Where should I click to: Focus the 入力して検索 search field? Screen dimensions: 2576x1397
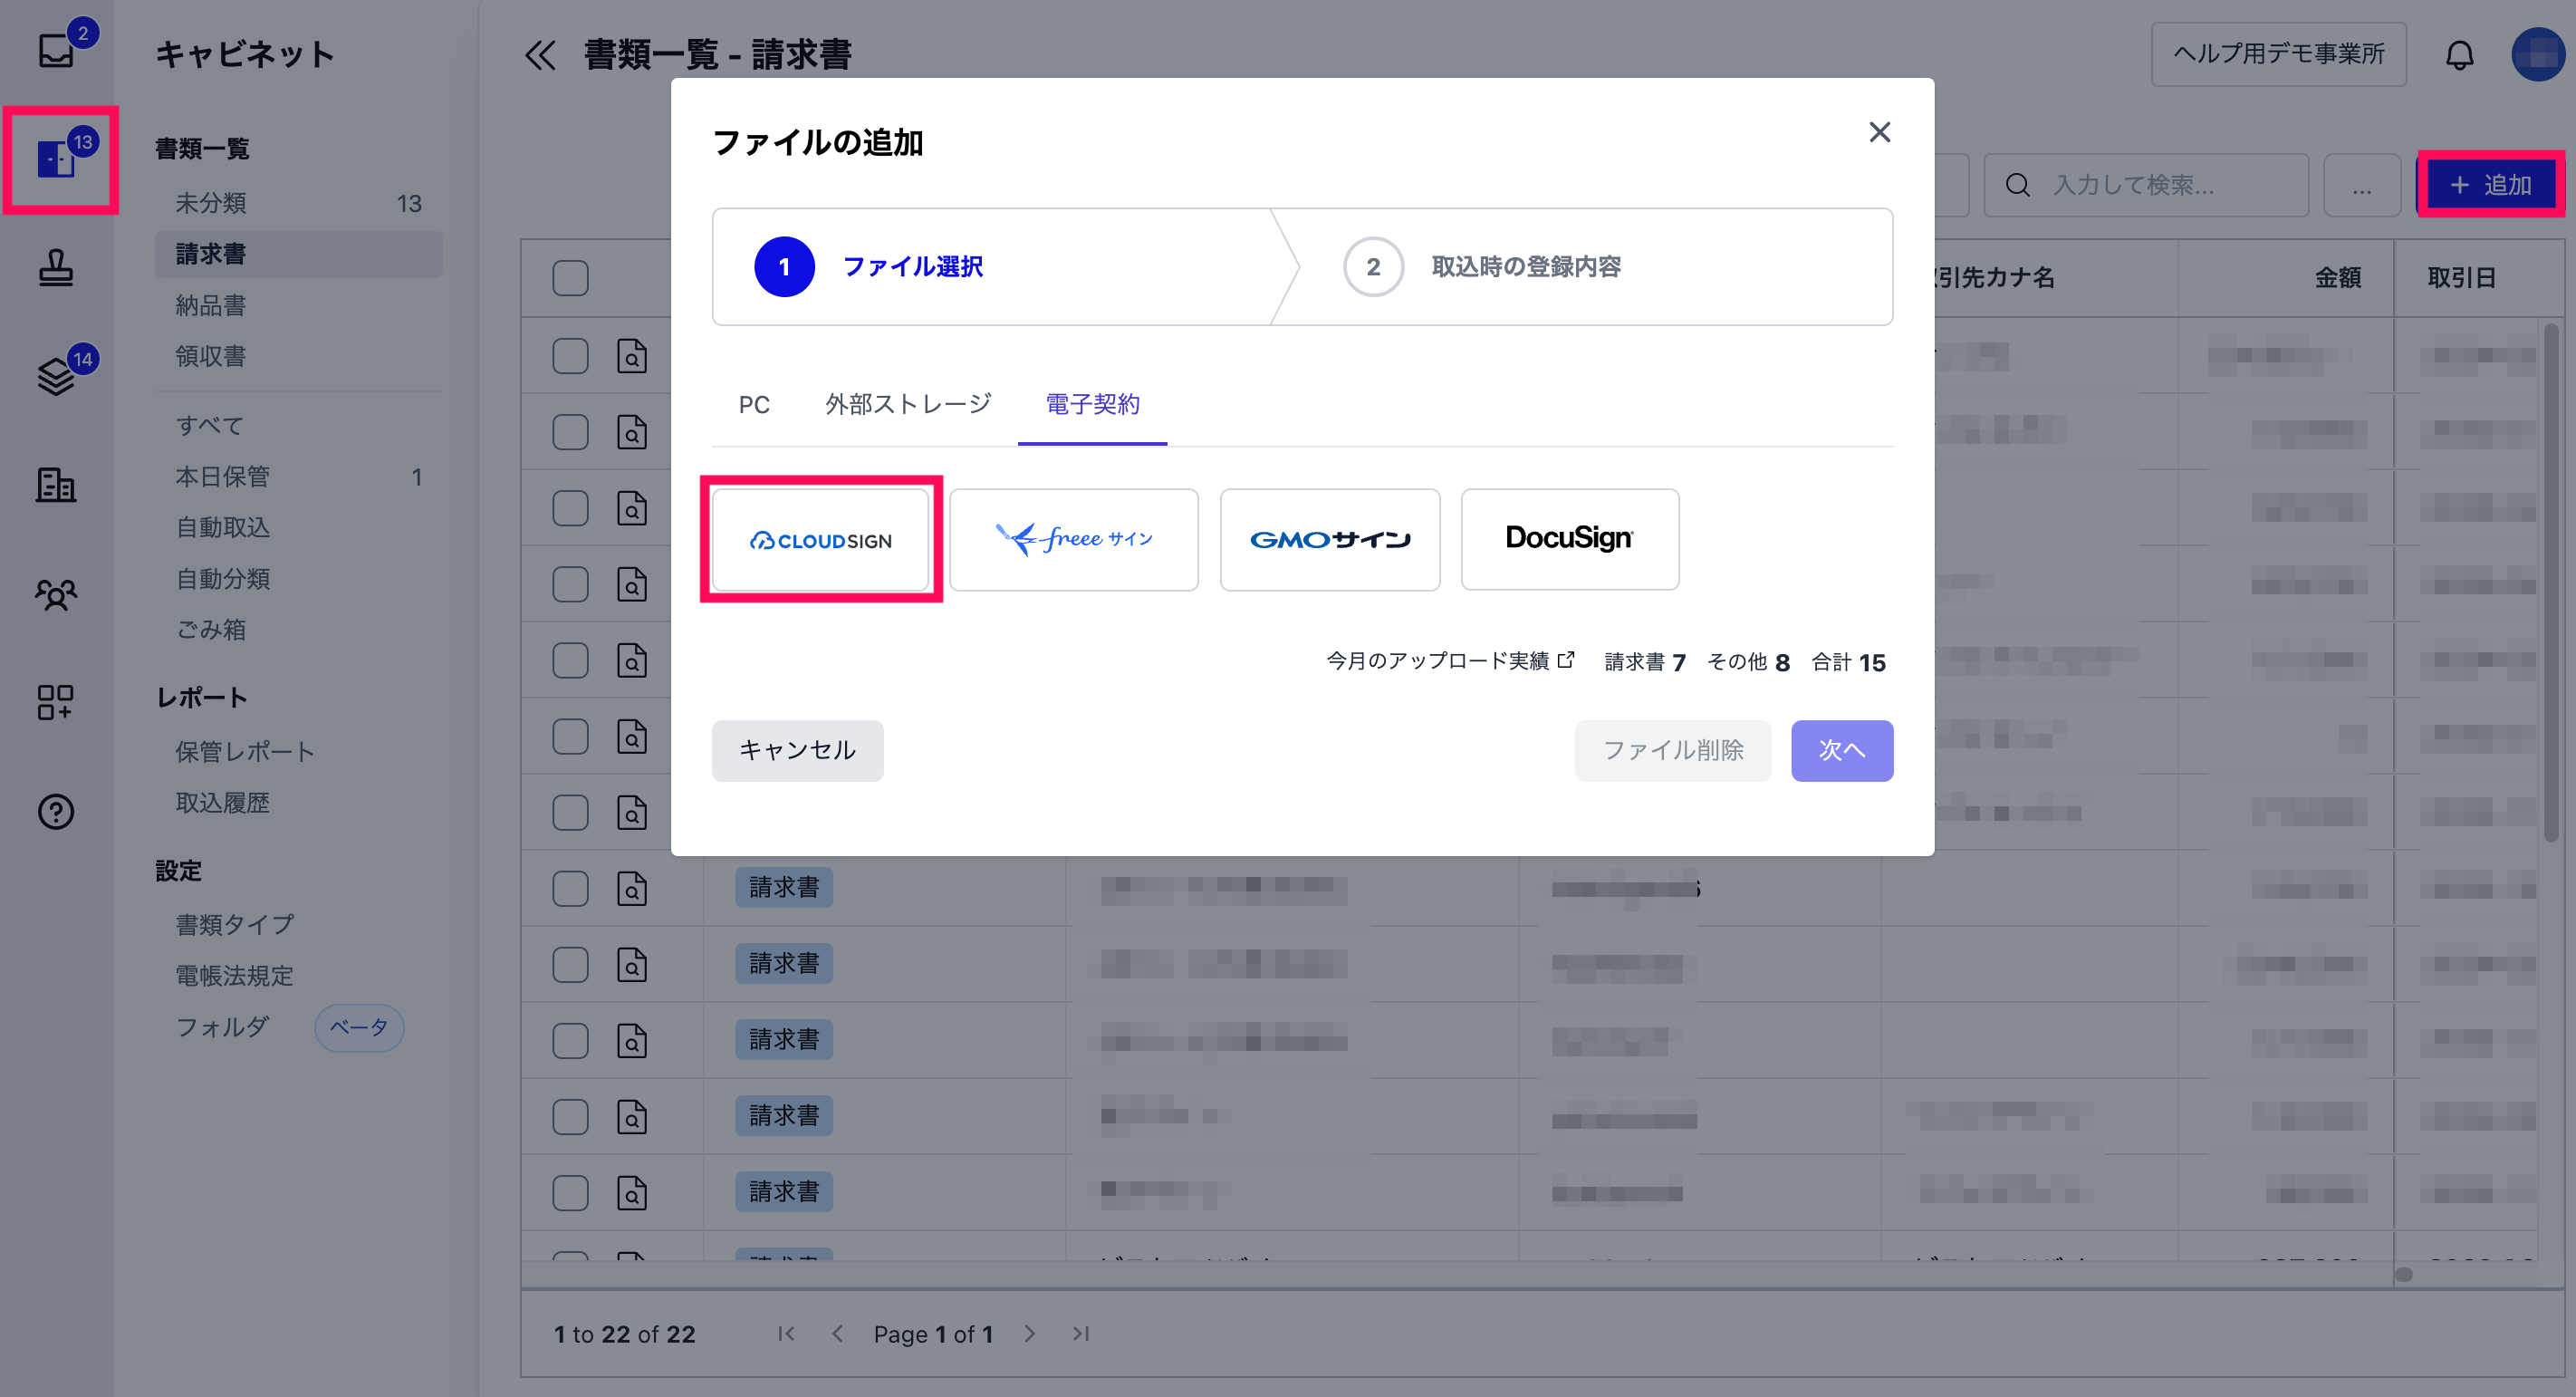point(2145,185)
